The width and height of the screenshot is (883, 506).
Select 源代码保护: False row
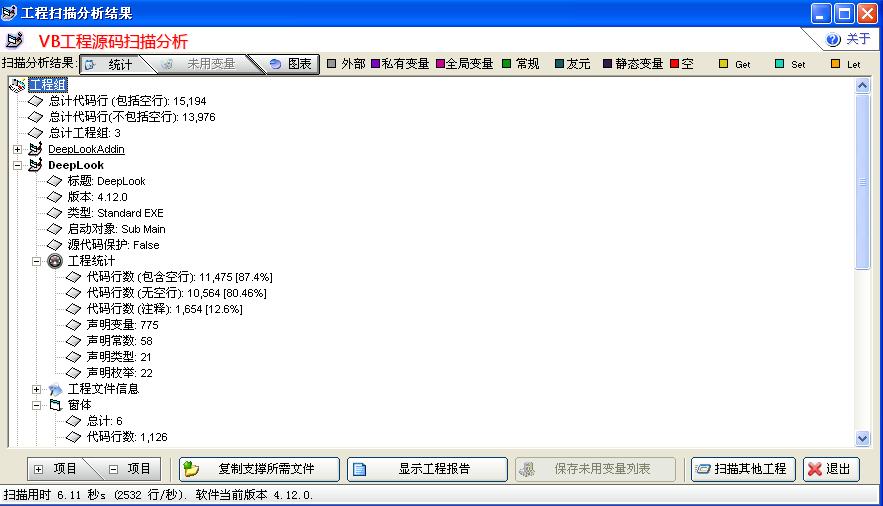[113, 245]
